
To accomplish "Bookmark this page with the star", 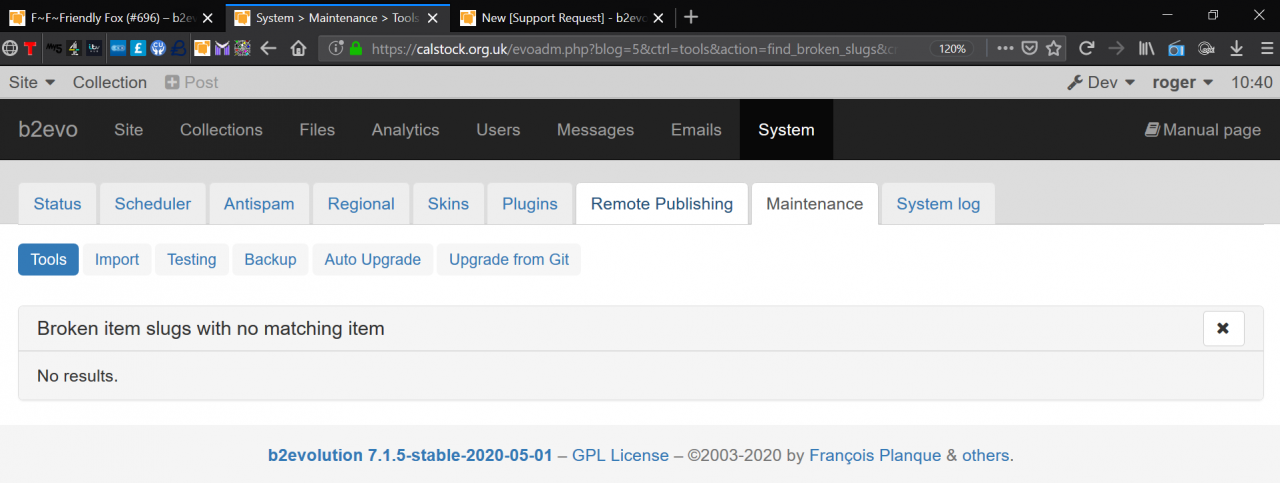I will [x=1054, y=48].
